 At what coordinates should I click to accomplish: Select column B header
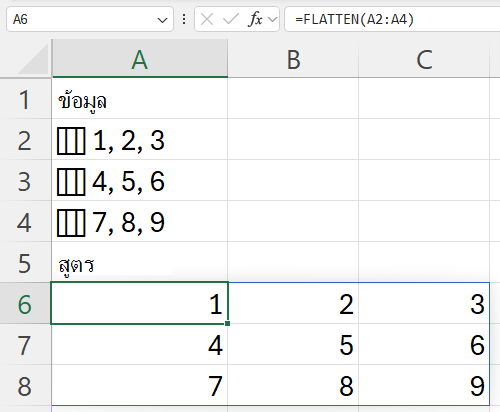(x=293, y=59)
